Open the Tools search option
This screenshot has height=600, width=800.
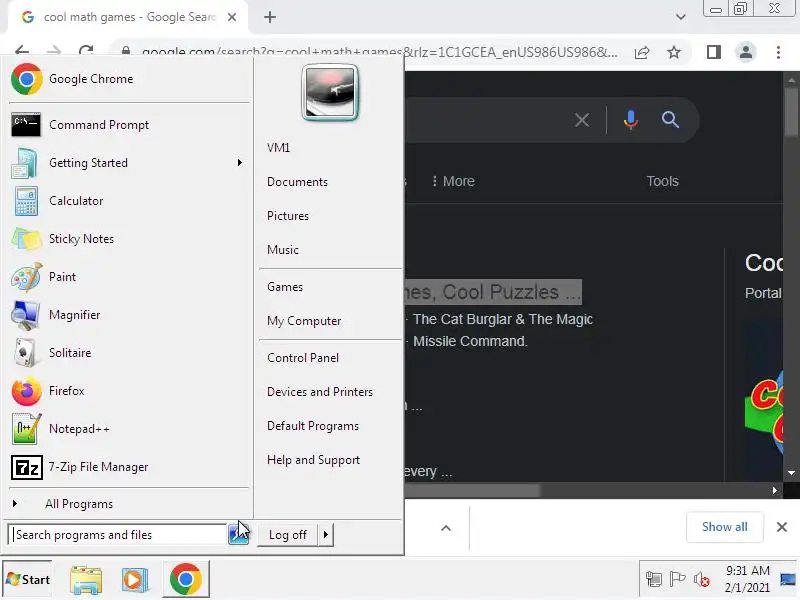[x=662, y=181]
